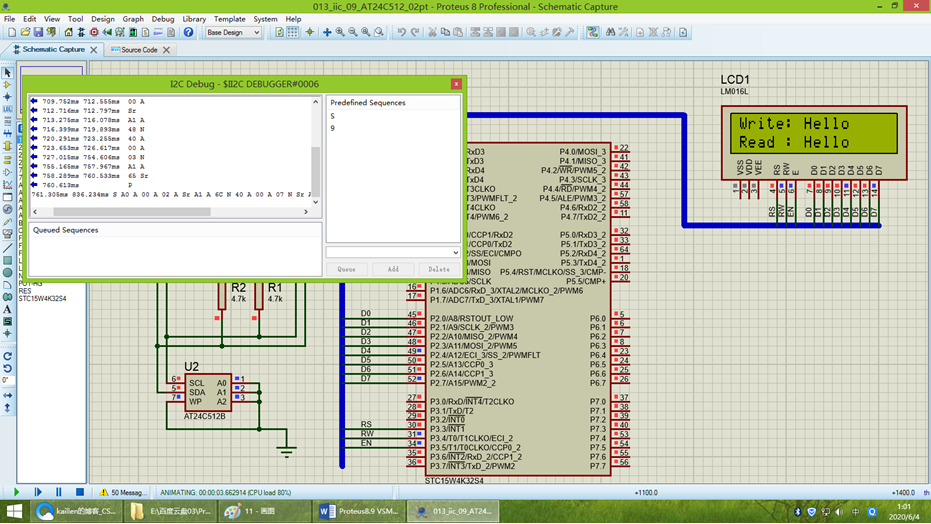
Task: Search and tag with the binoculars icon
Action: pyautogui.click(x=610, y=33)
